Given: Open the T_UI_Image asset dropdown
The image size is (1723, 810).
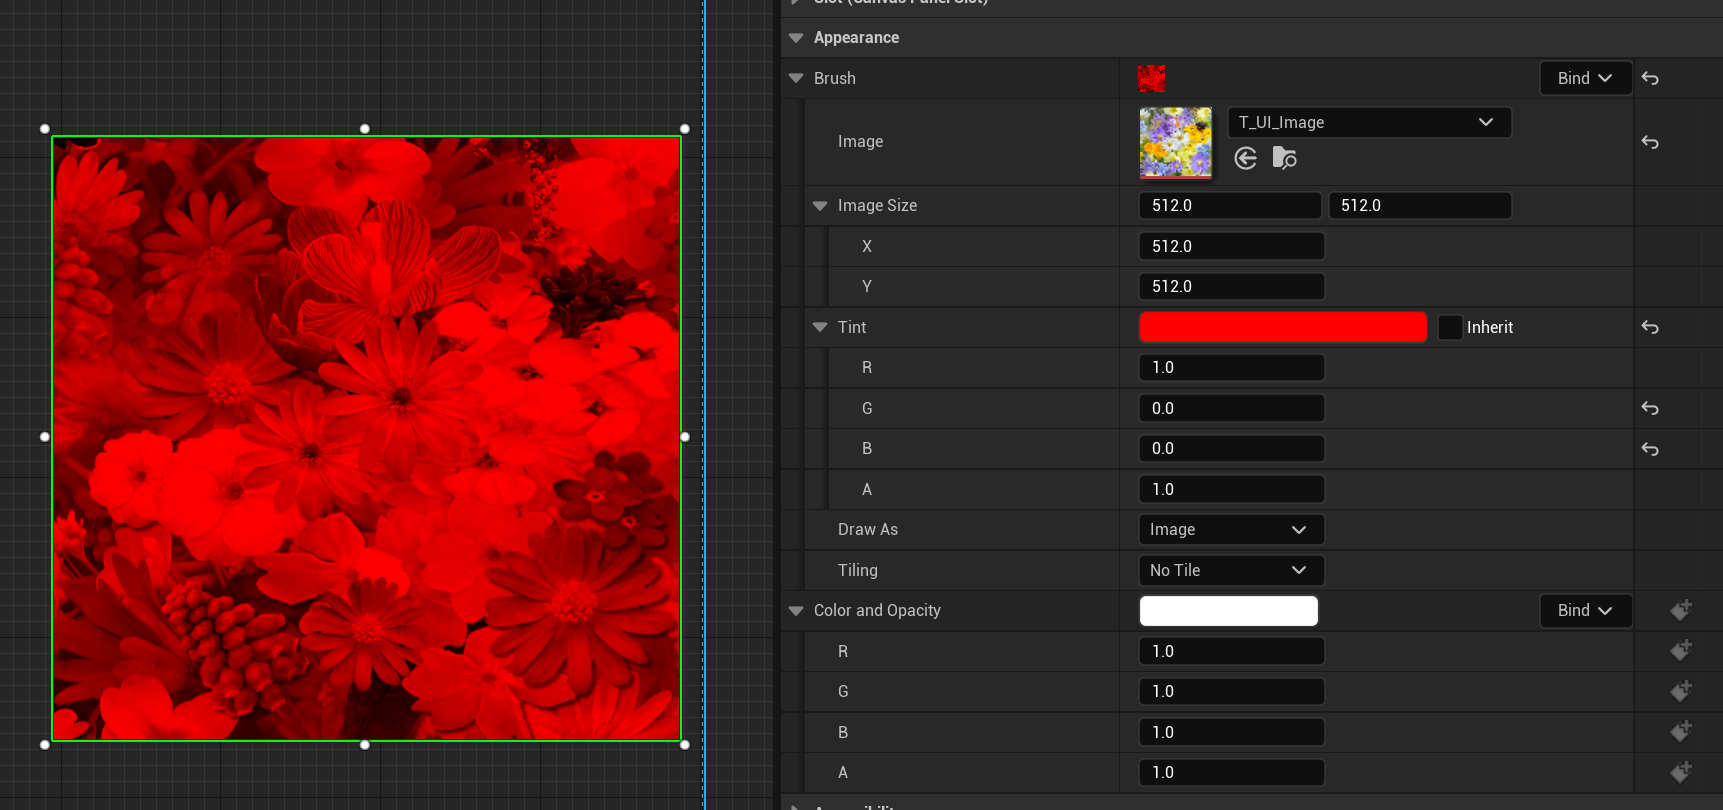Looking at the screenshot, I should 1369,122.
